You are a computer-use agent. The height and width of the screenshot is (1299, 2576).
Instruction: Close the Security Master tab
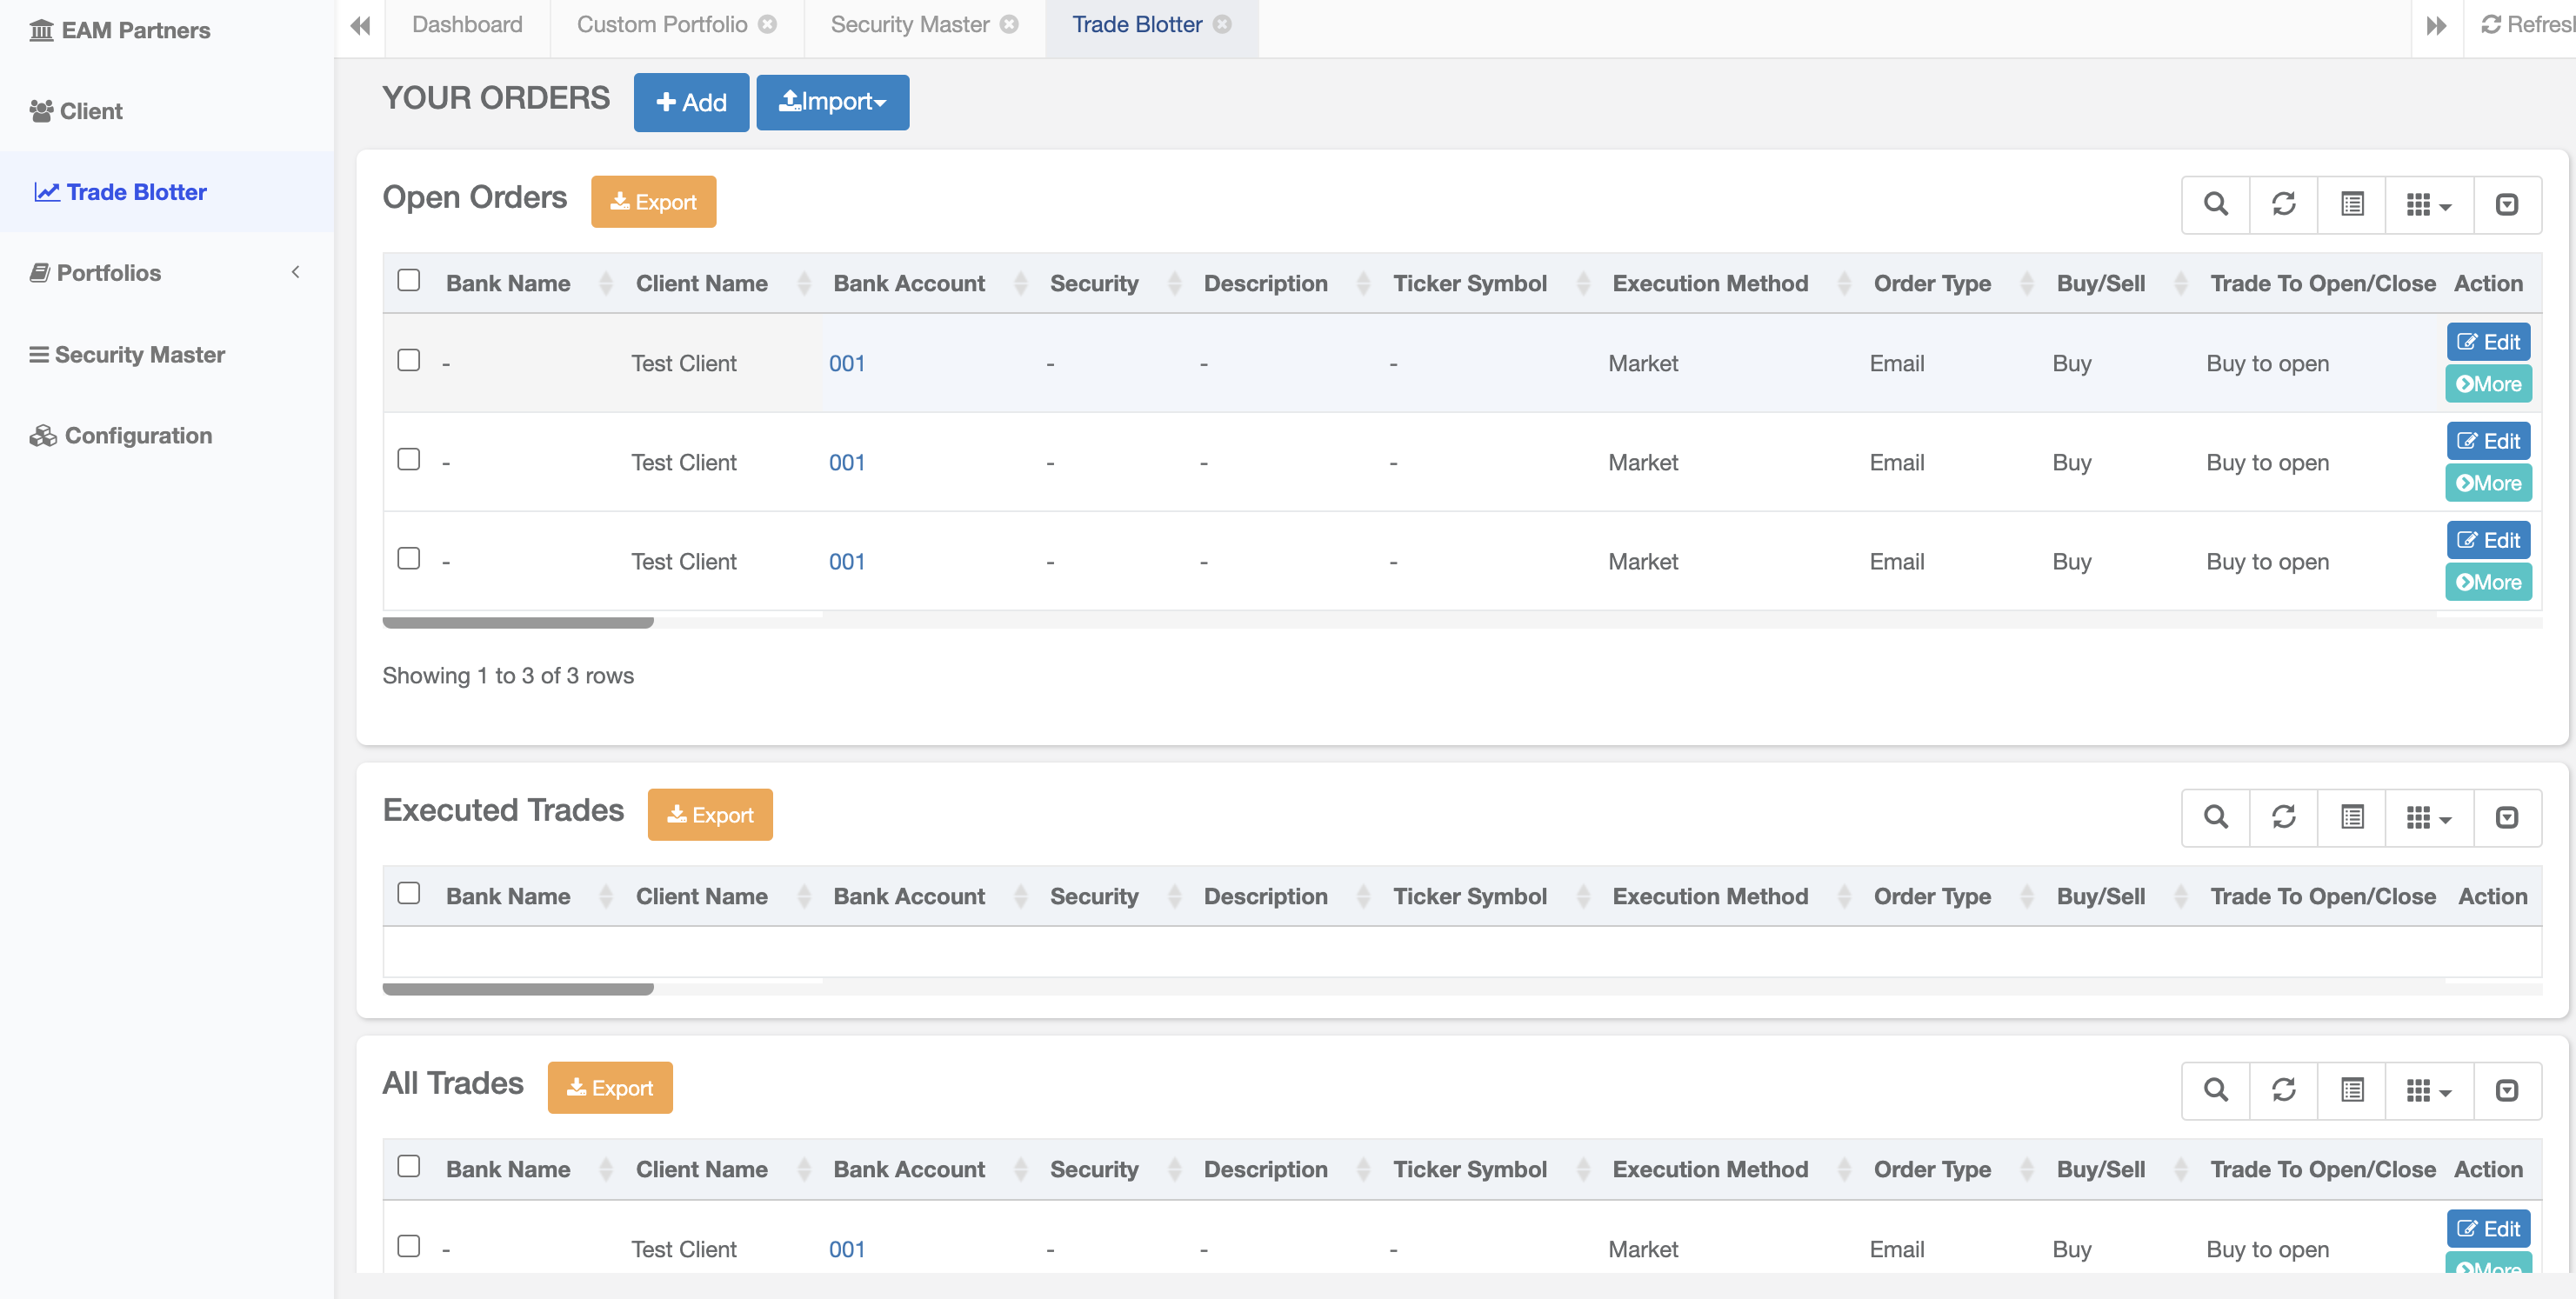(1010, 25)
